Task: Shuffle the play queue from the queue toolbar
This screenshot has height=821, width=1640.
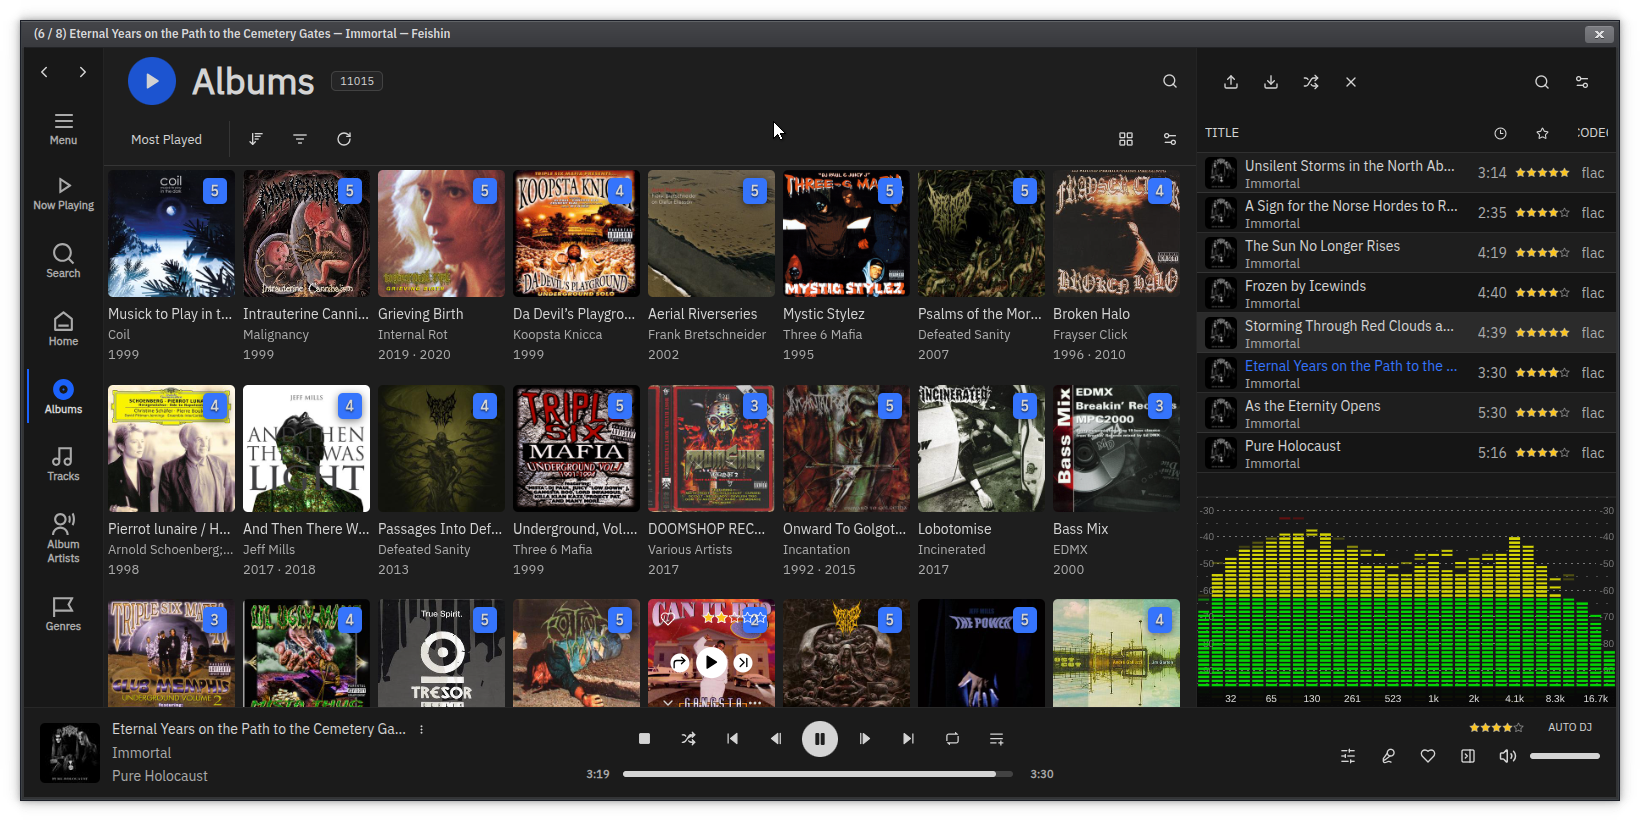Action: (x=1311, y=82)
